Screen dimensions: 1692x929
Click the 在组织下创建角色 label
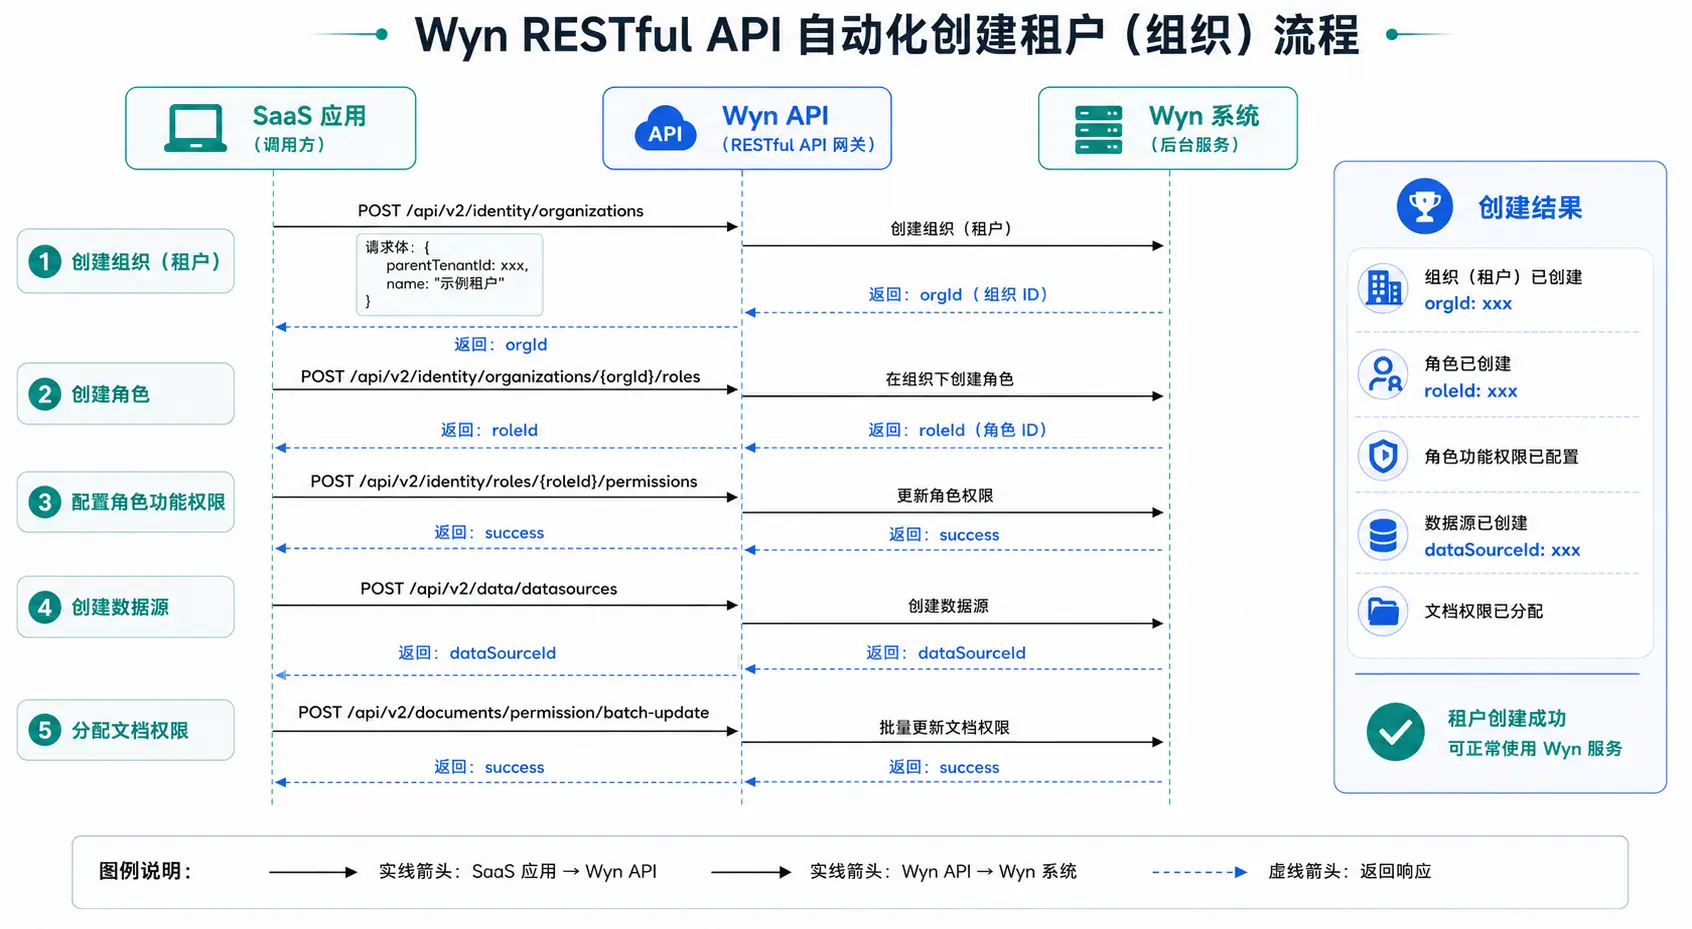pyautogui.click(x=949, y=379)
